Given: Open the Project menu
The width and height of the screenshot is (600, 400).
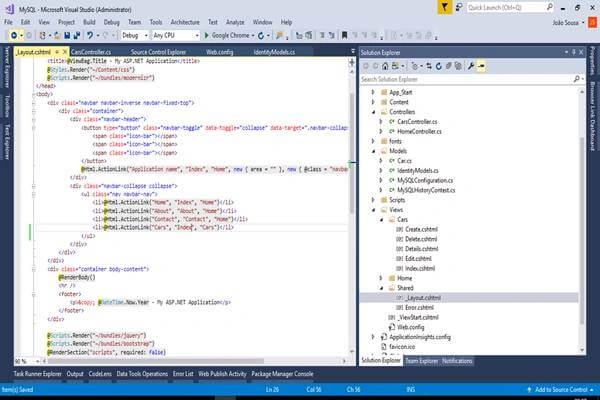Looking at the screenshot, I should [67, 22].
